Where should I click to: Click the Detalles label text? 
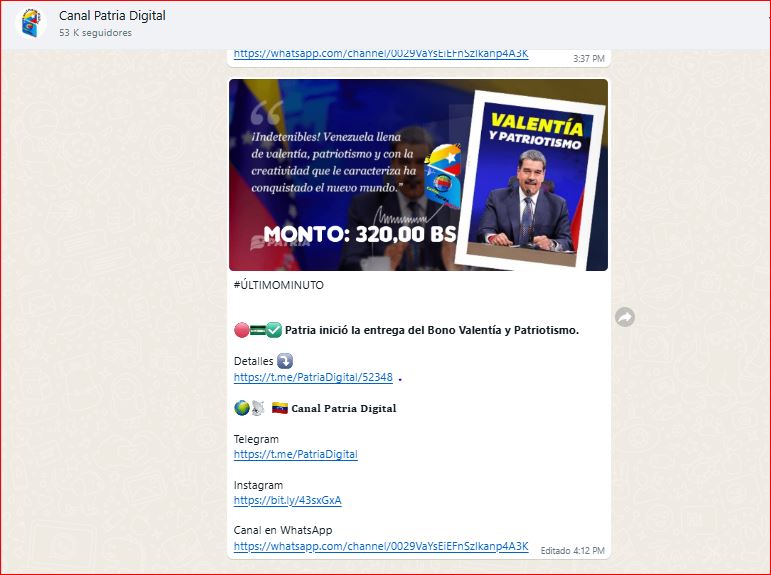pyautogui.click(x=253, y=361)
